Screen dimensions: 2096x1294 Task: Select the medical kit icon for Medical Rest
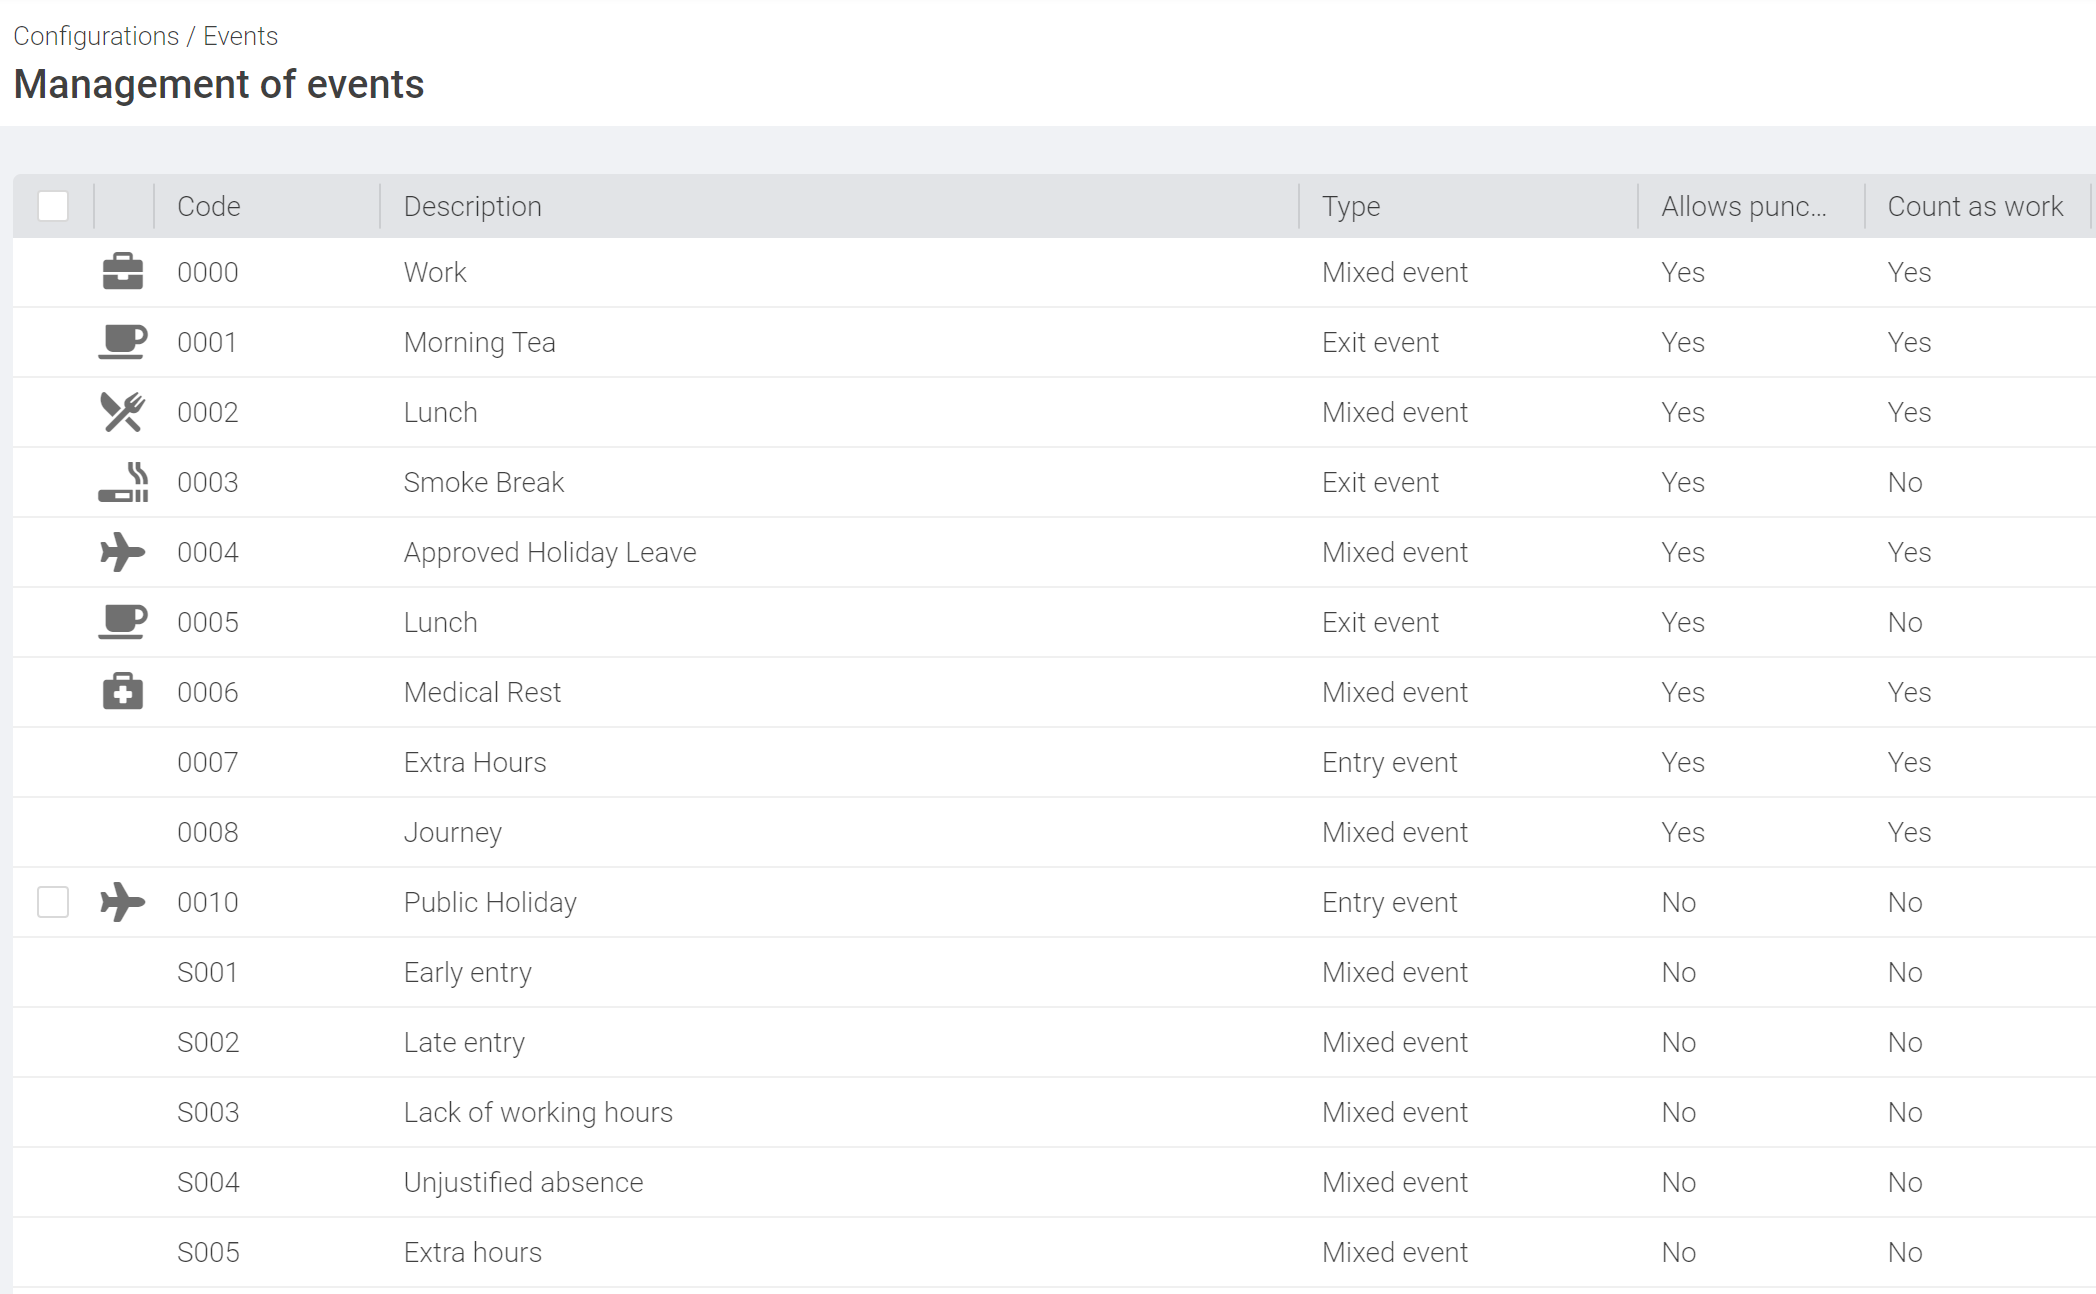pos(122,691)
